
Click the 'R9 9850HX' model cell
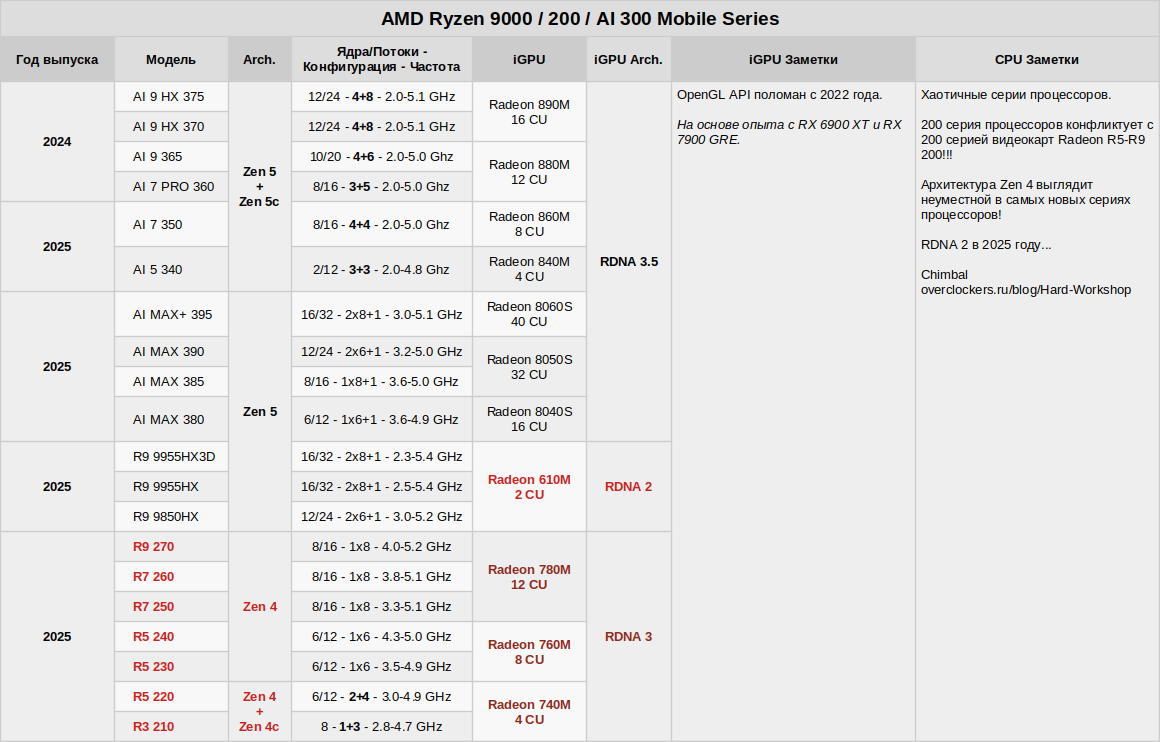[171, 516]
